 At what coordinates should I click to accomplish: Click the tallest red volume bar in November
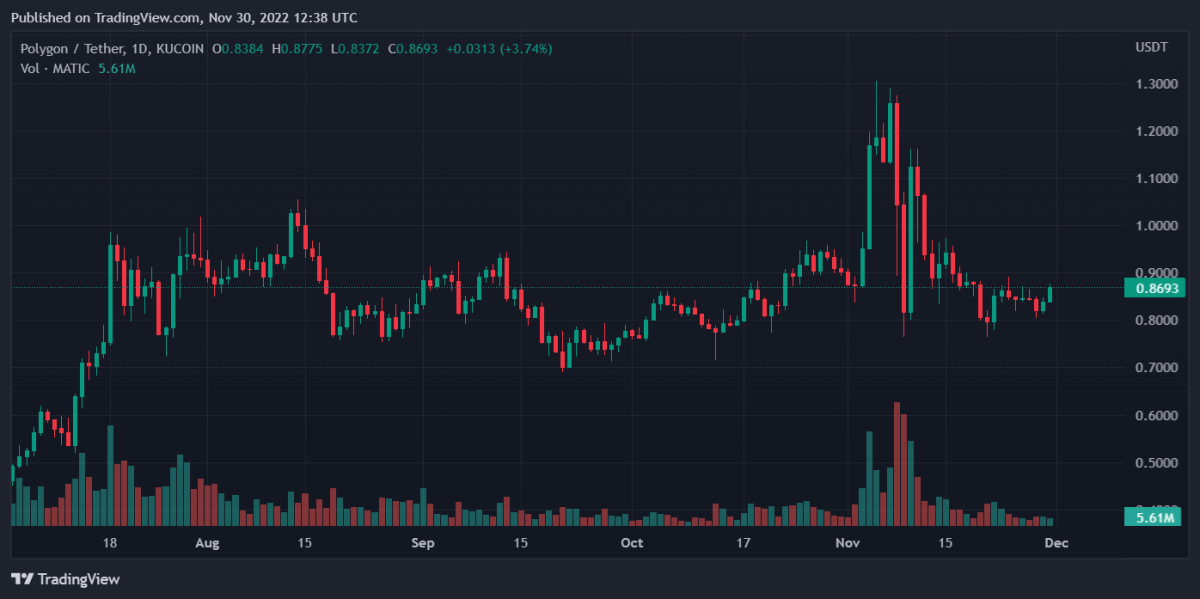click(897, 464)
